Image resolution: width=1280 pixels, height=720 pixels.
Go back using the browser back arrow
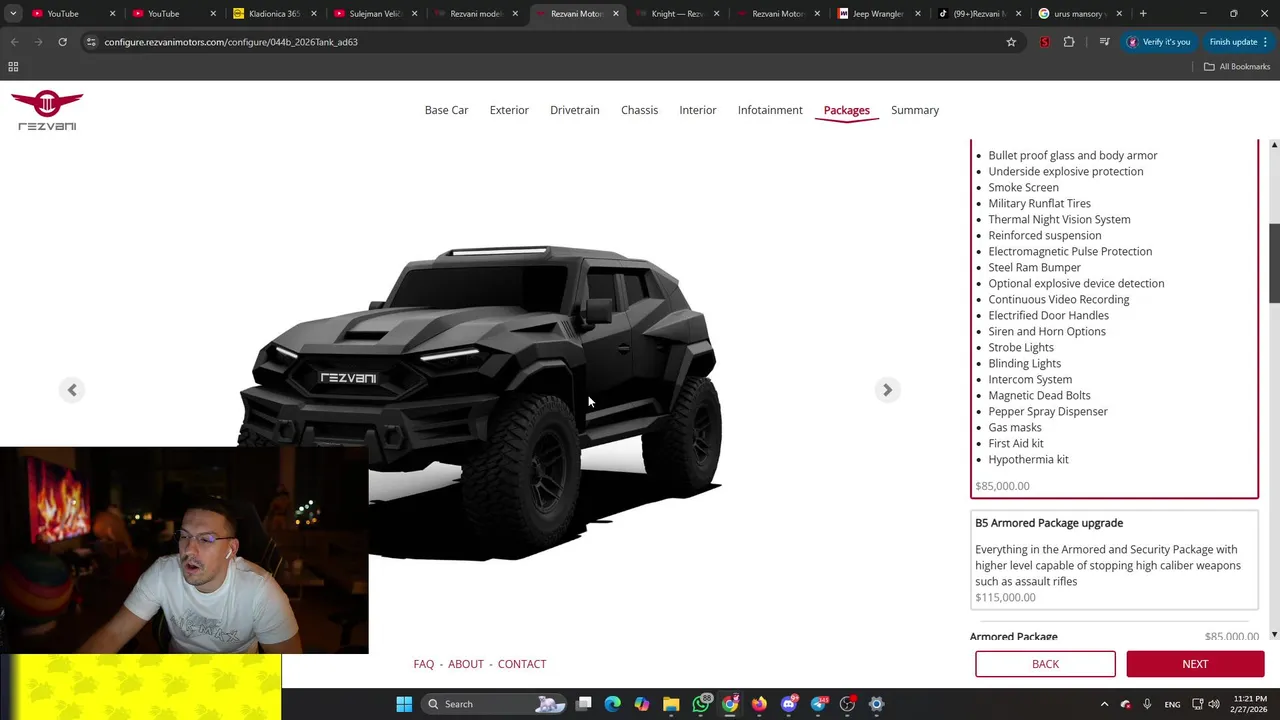click(x=14, y=42)
